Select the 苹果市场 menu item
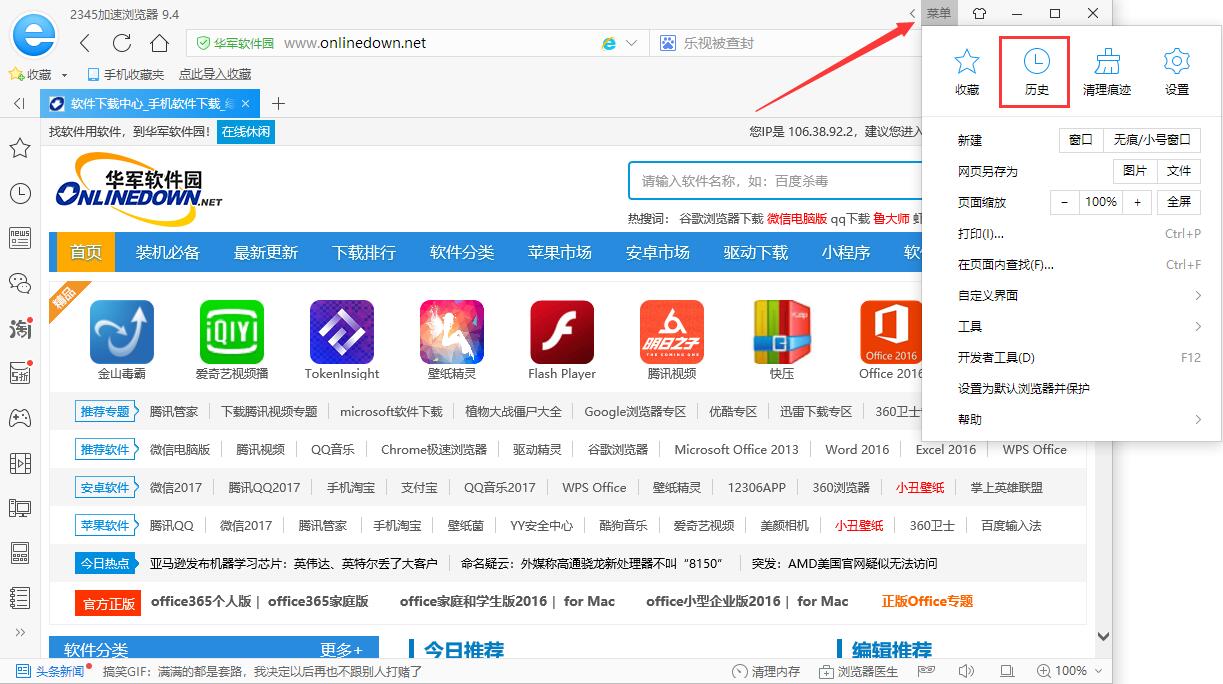1223x684 pixels. click(x=559, y=252)
